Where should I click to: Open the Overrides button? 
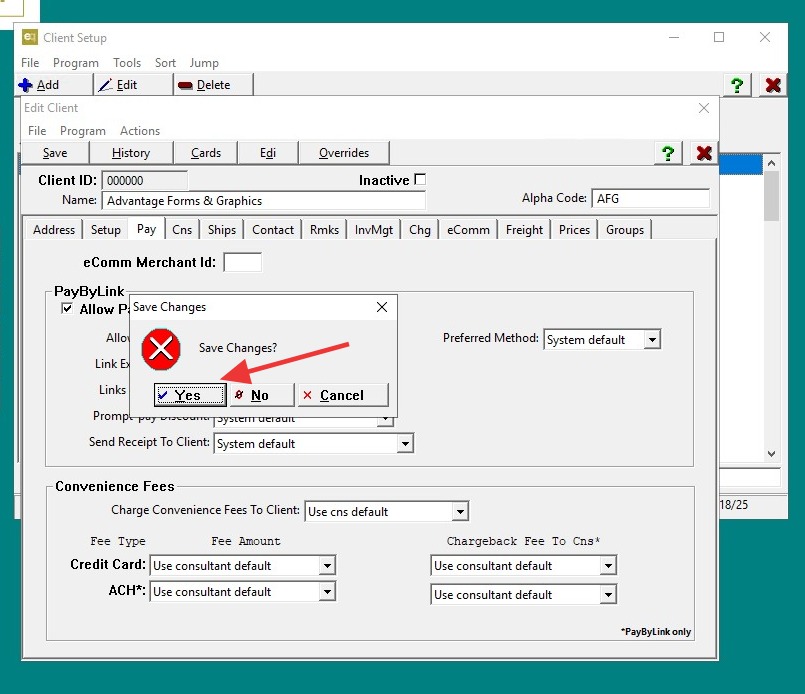coord(344,153)
